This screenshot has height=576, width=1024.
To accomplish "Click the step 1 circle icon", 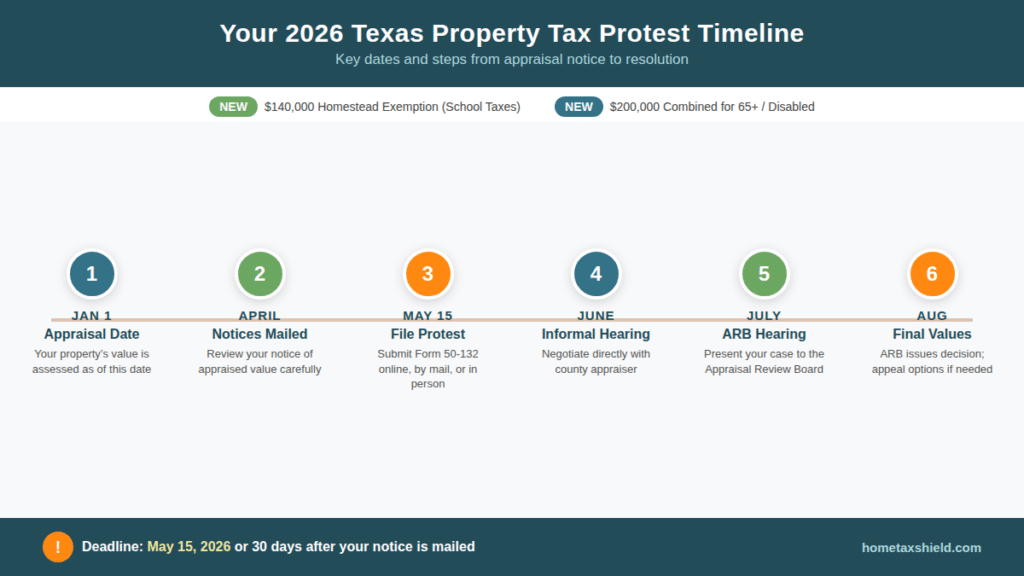I will click(x=92, y=273).
